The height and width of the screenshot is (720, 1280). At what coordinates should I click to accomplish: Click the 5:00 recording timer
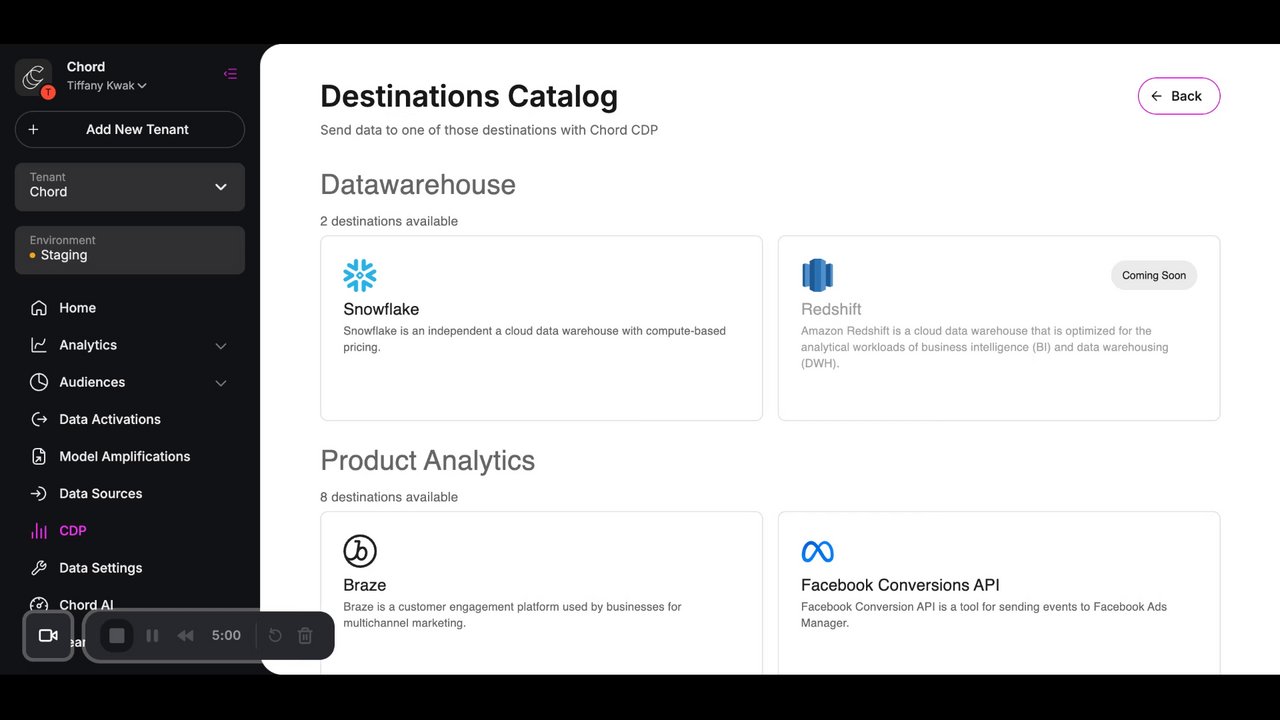pyautogui.click(x=226, y=636)
